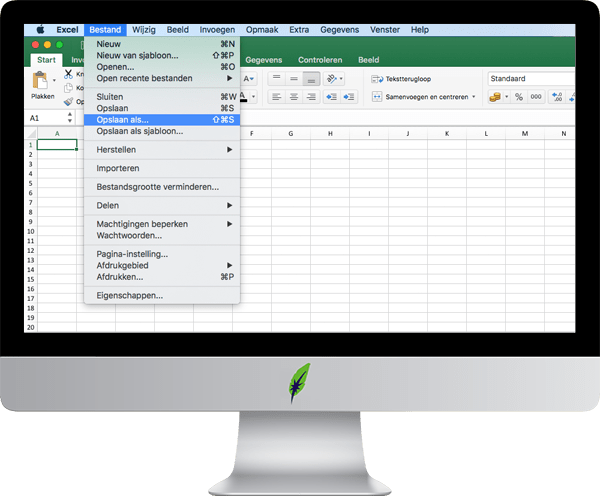Viewport: 600px width, 496px height.
Task: Click the copy documents icon
Action: 68,88
